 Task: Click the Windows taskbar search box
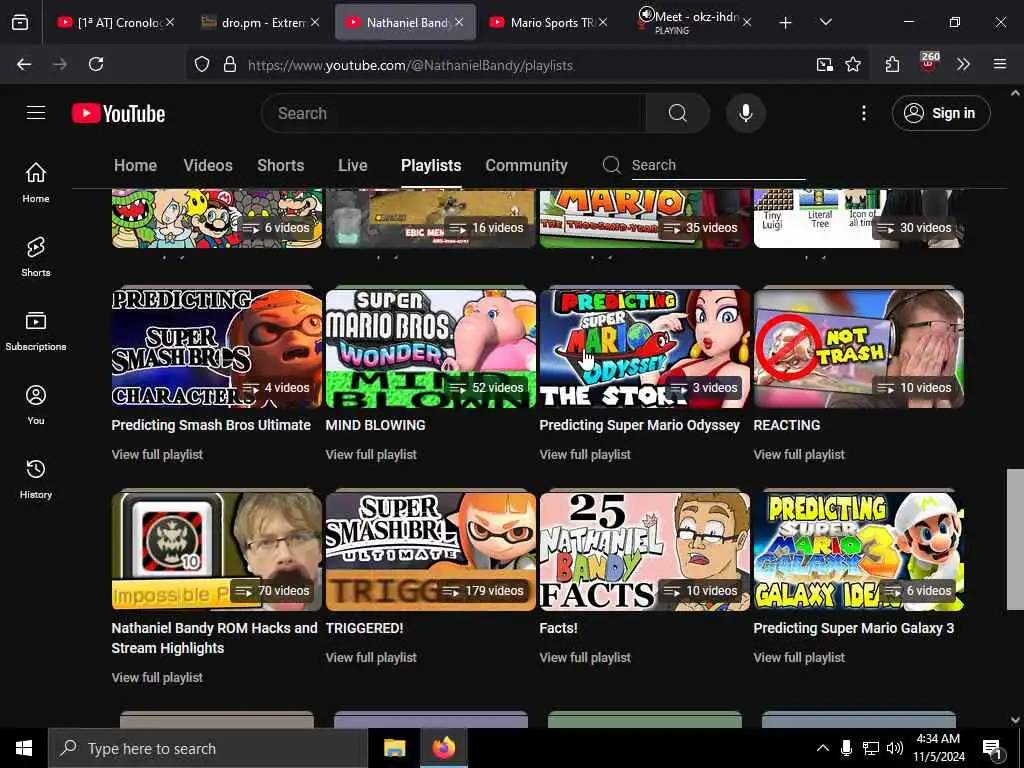[208, 748]
